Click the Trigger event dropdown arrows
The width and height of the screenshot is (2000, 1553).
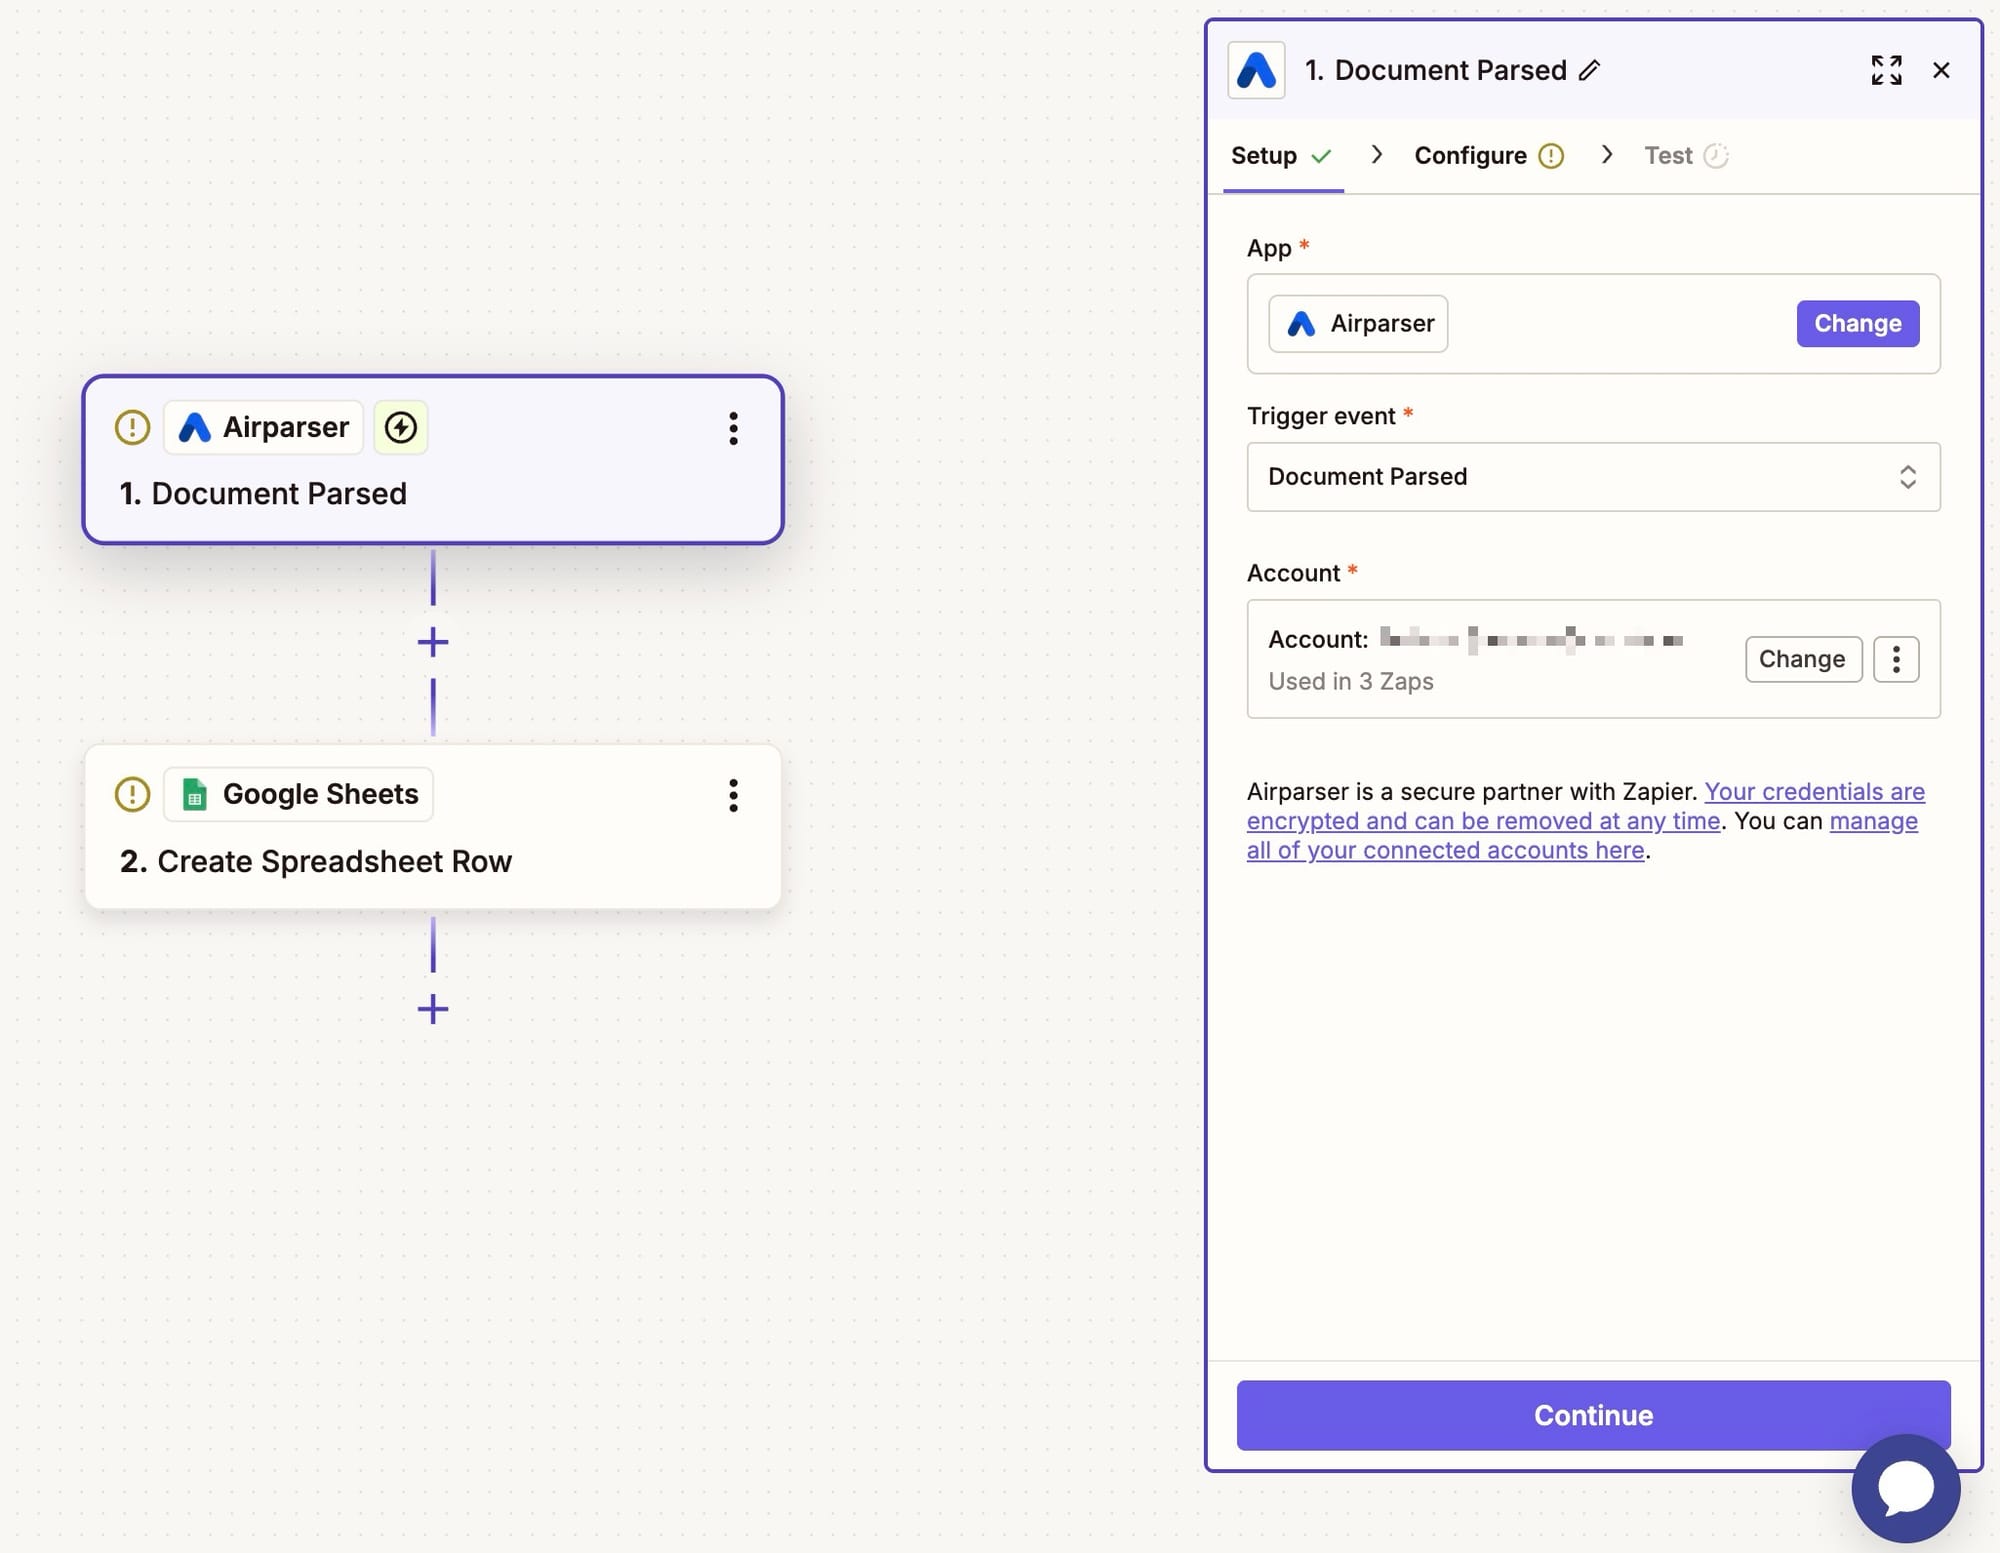(x=1907, y=477)
